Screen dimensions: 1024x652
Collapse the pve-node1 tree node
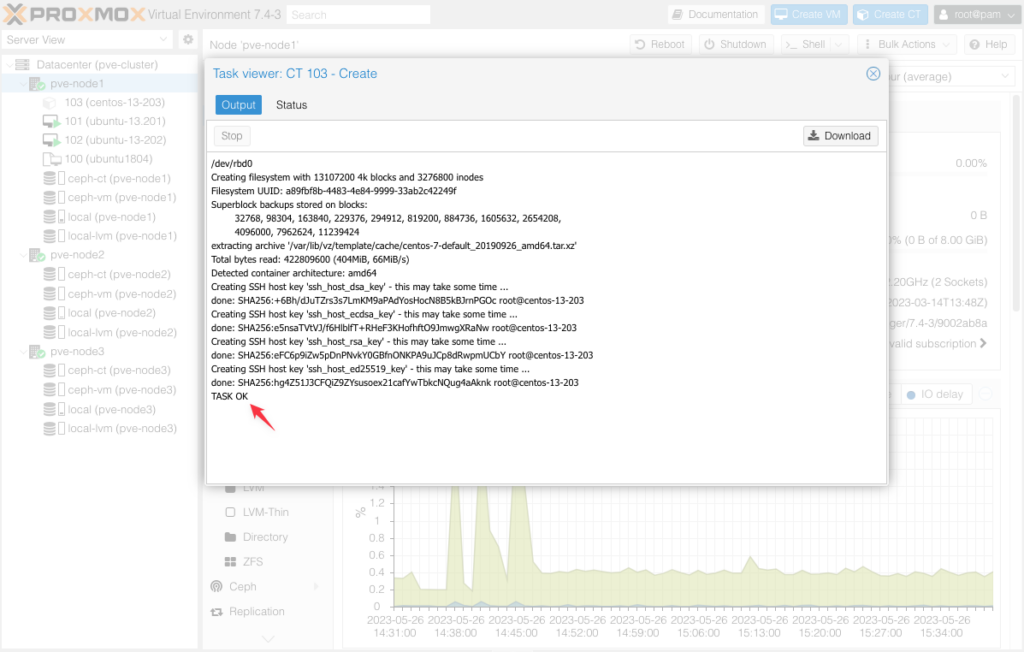click(24, 84)
